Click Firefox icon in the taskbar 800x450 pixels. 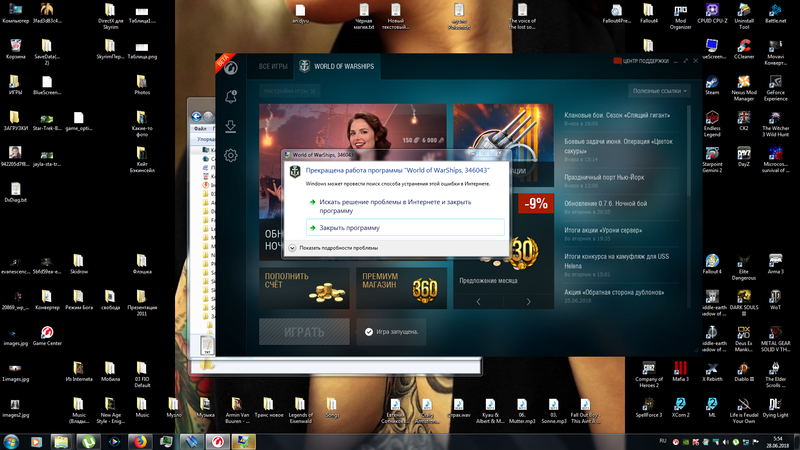pos(139,440)
